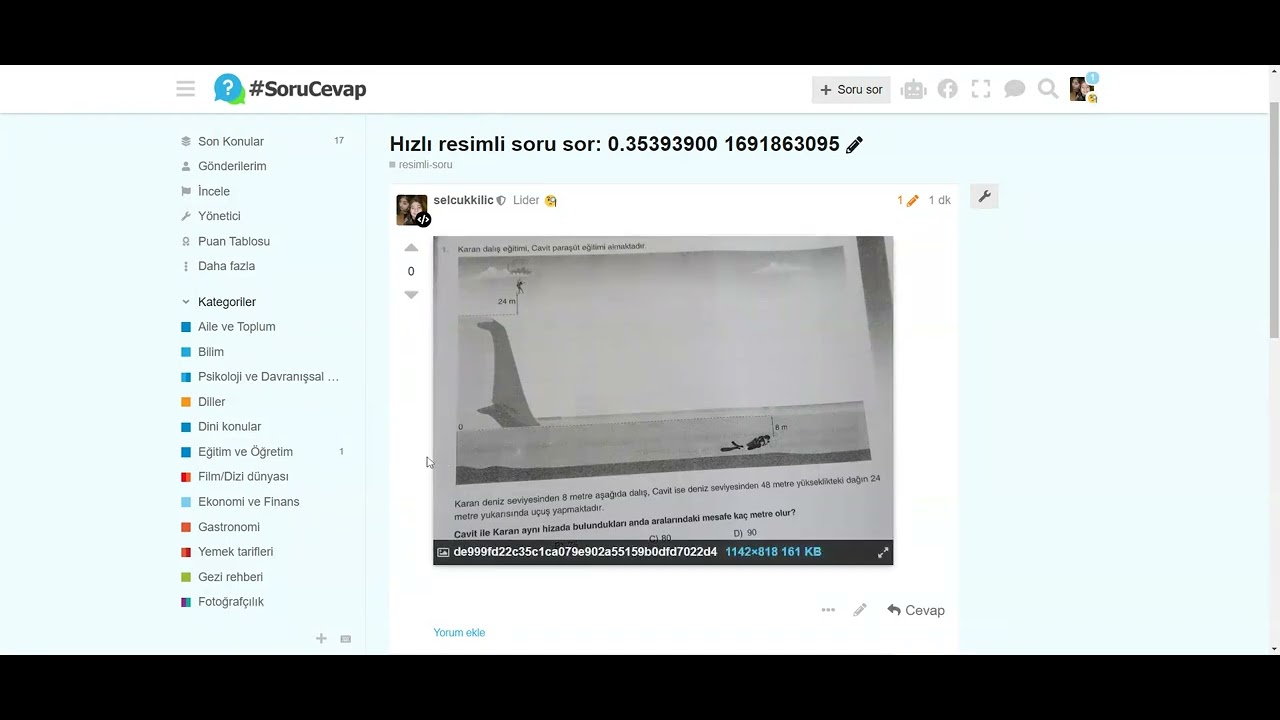This screenshot has height=720, width=1280.
Task: Open the robot assistant icon in header
Action: coord(913,90)
